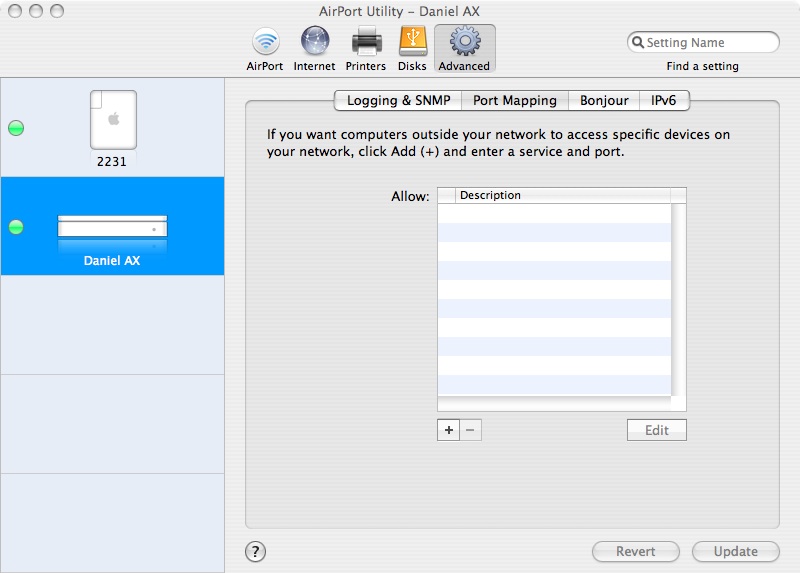Click the Update button

736,552
